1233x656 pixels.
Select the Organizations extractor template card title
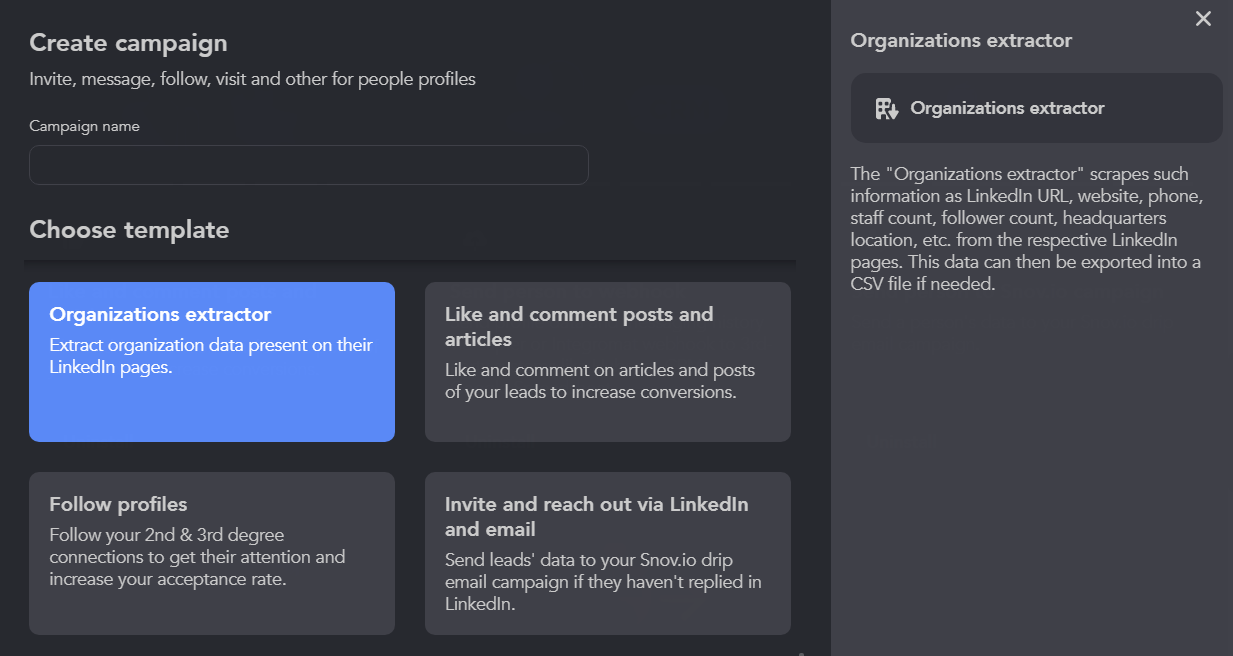(160, 314)
